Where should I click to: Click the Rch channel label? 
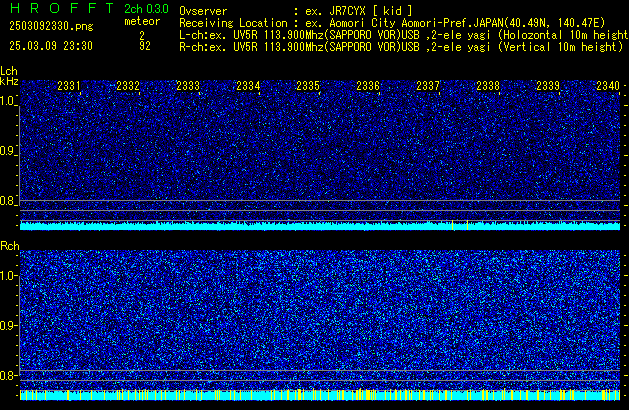(10, 246)
